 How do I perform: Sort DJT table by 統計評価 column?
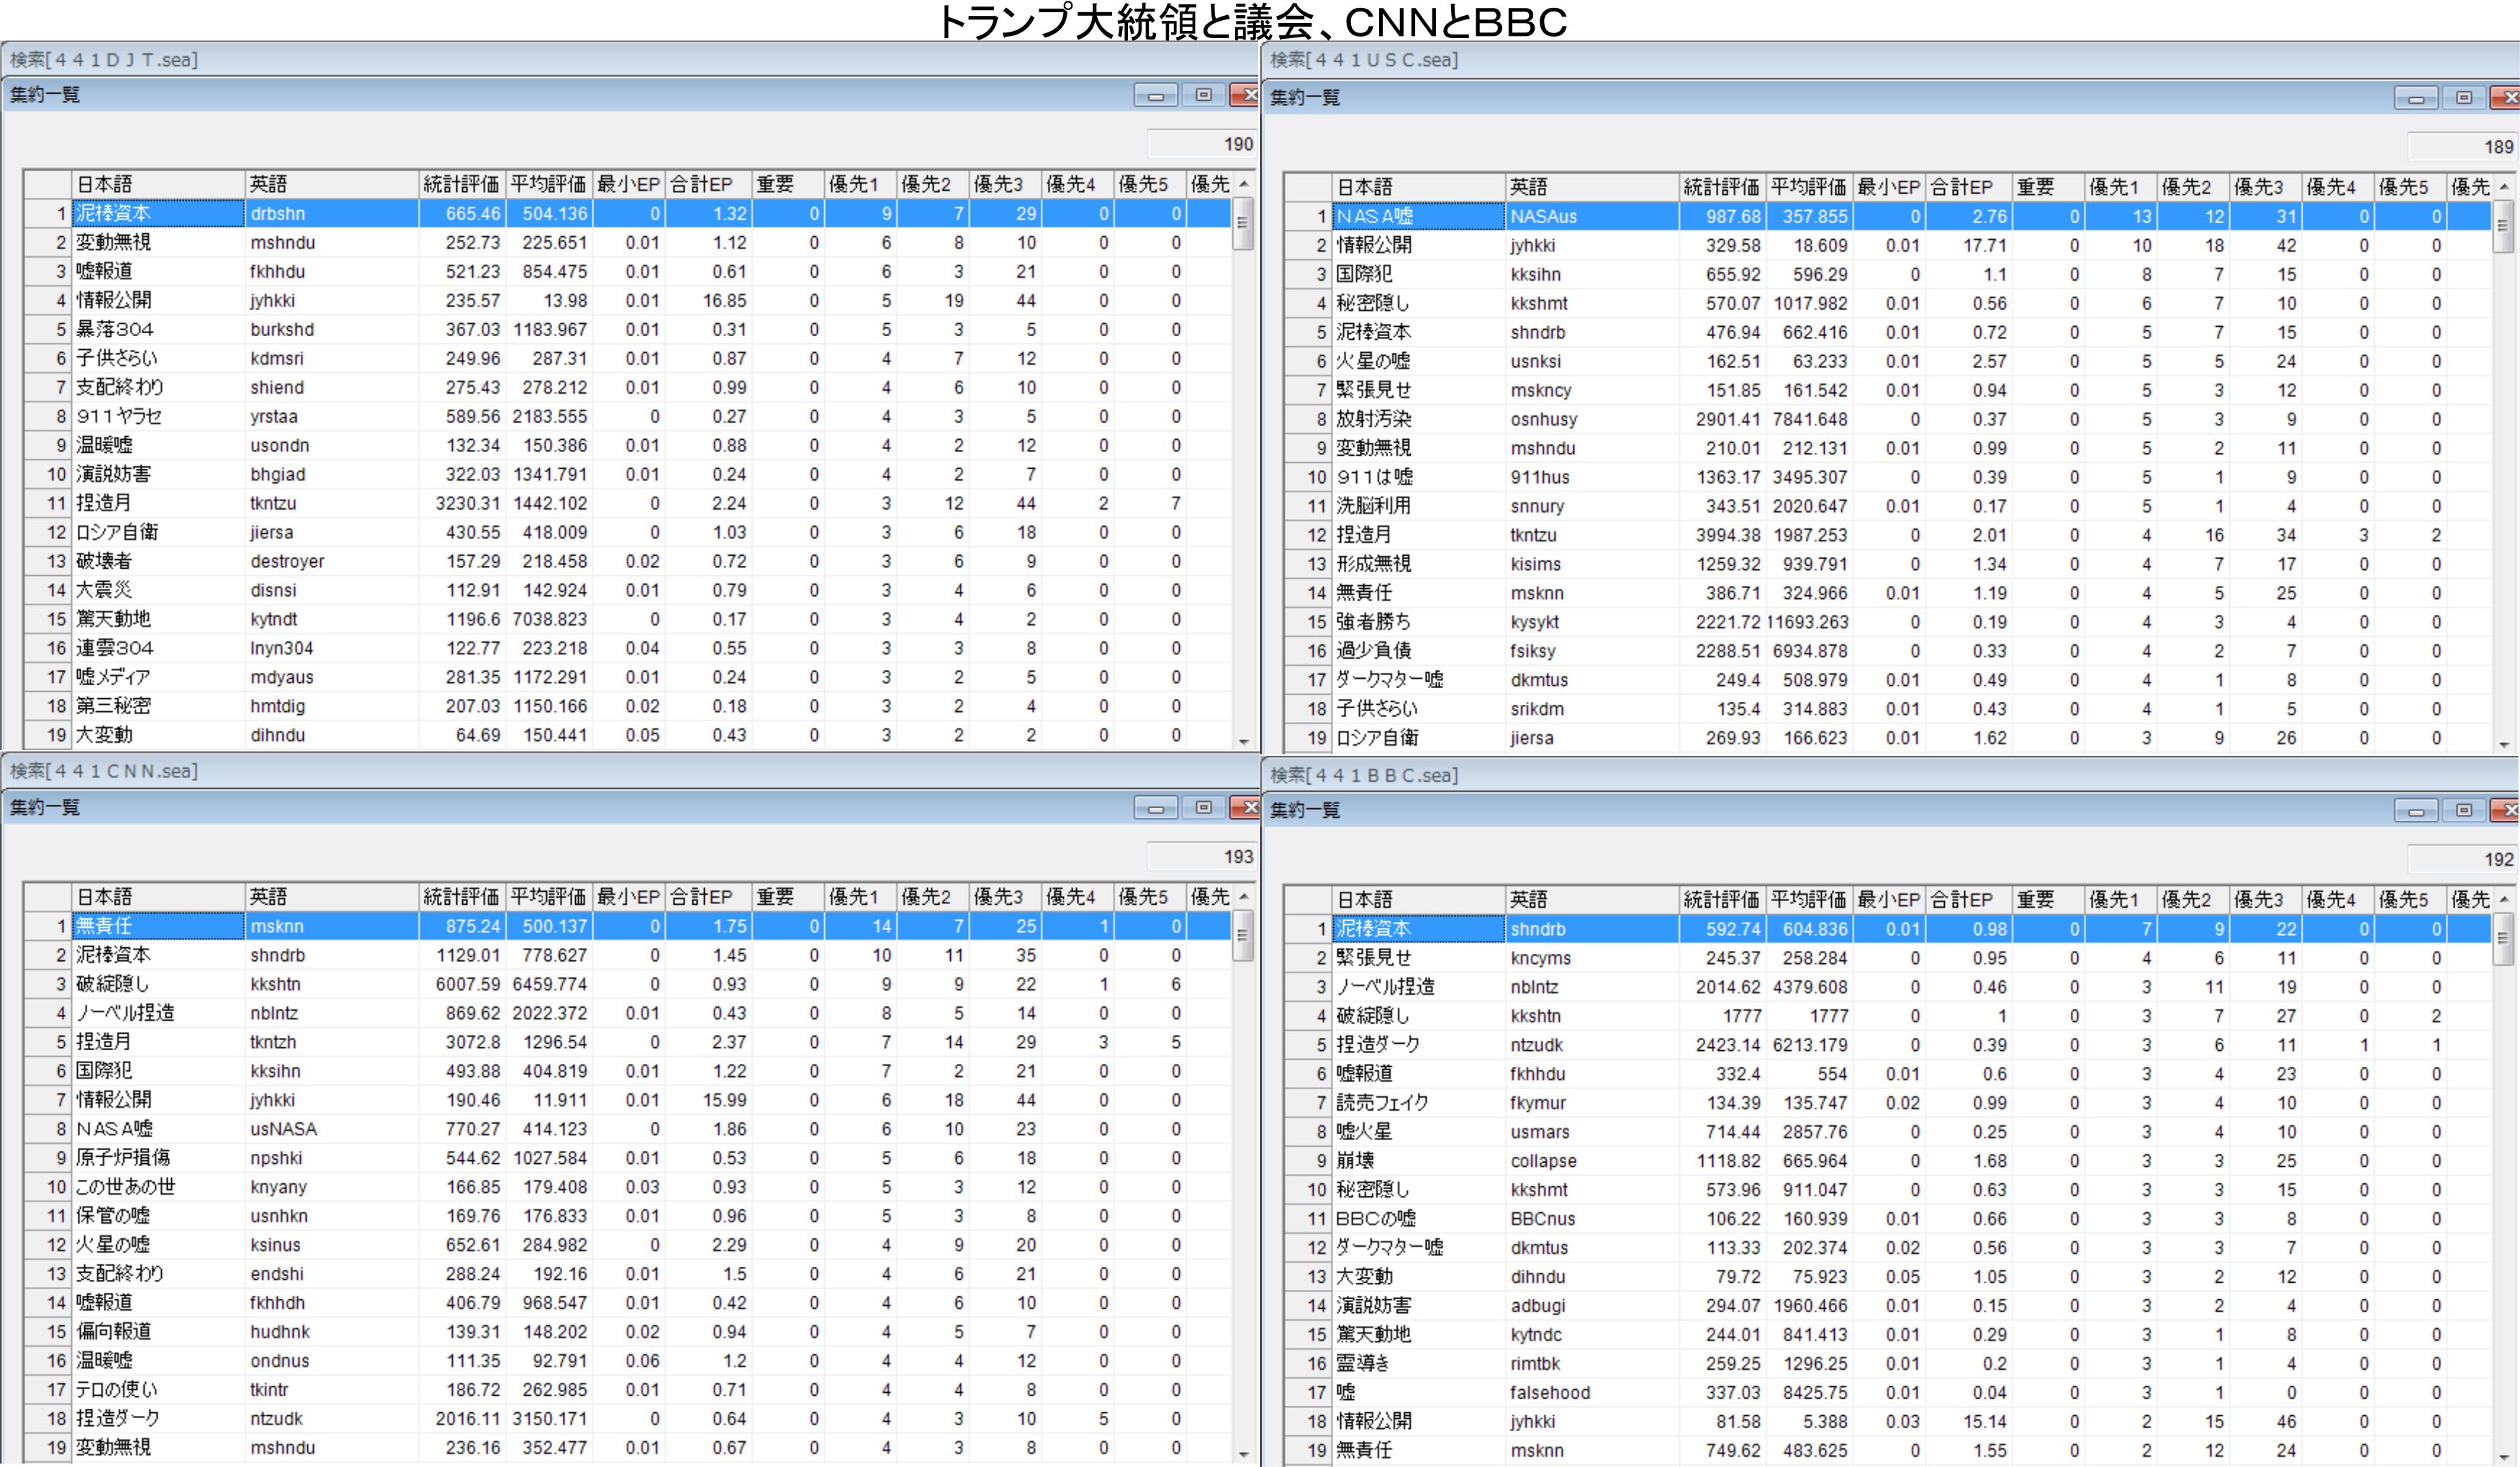point(461,184)
